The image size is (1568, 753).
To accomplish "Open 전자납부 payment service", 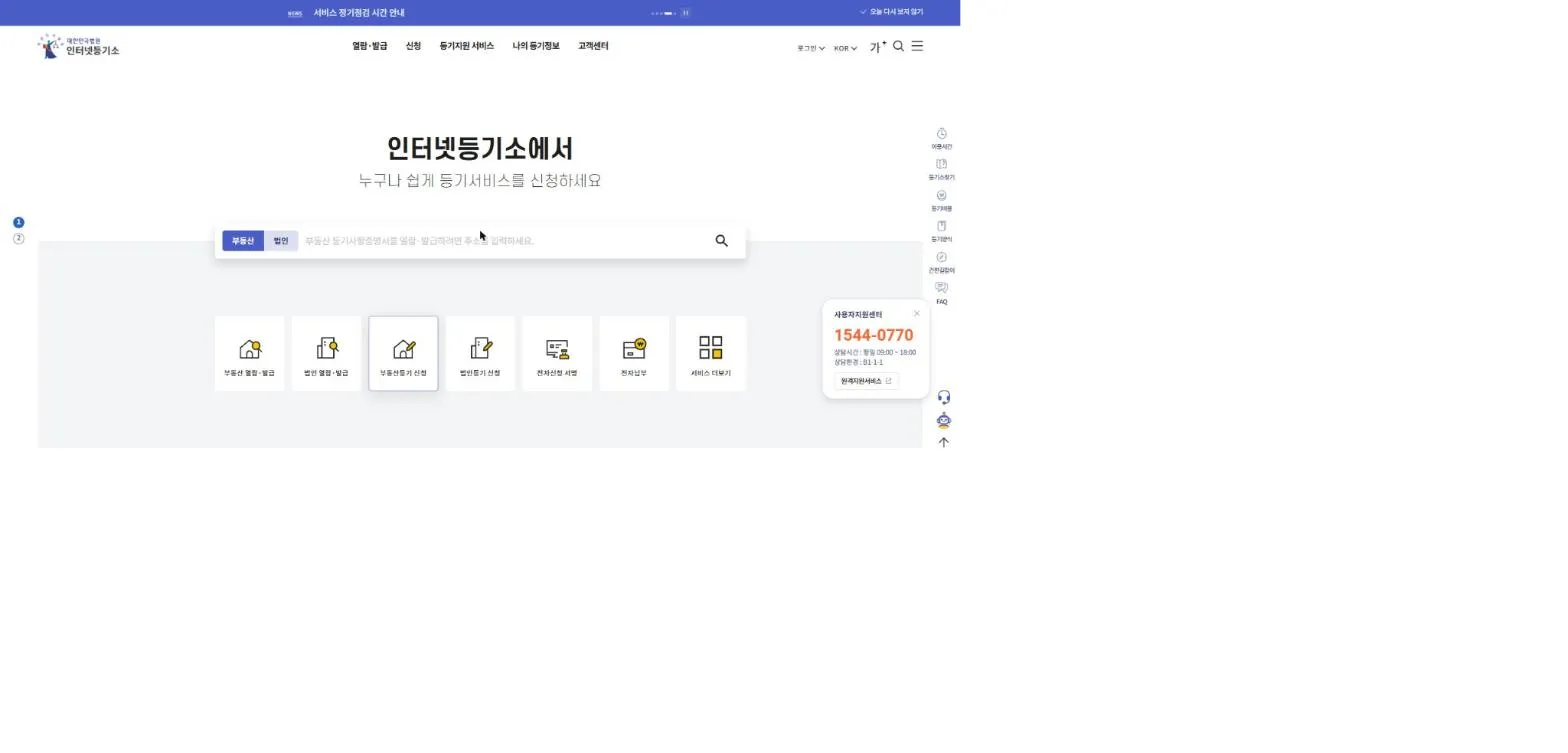I will point(634,353).
